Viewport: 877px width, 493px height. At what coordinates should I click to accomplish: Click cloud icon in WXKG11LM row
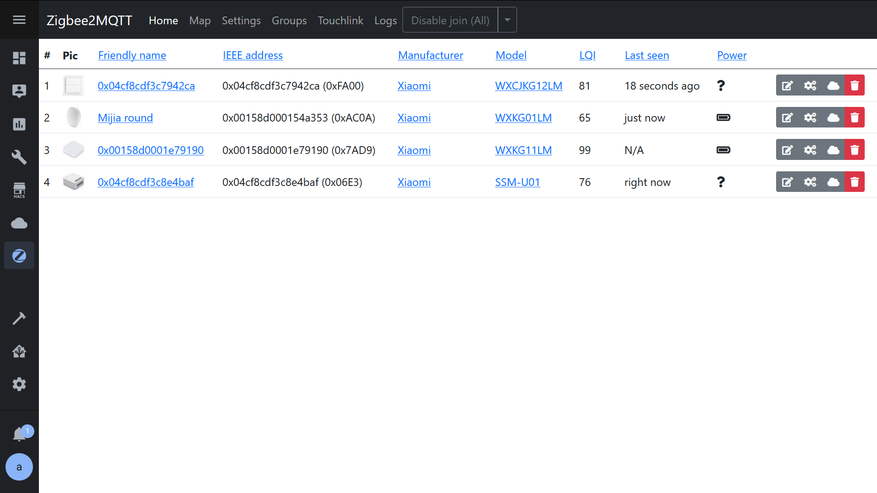[x=833, y=150]
